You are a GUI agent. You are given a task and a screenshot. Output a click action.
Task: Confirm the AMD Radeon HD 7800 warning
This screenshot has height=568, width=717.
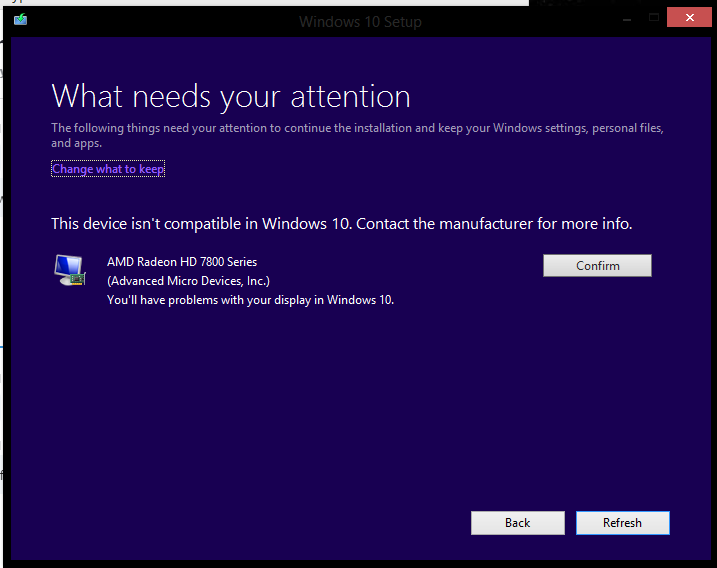(597, 266)
